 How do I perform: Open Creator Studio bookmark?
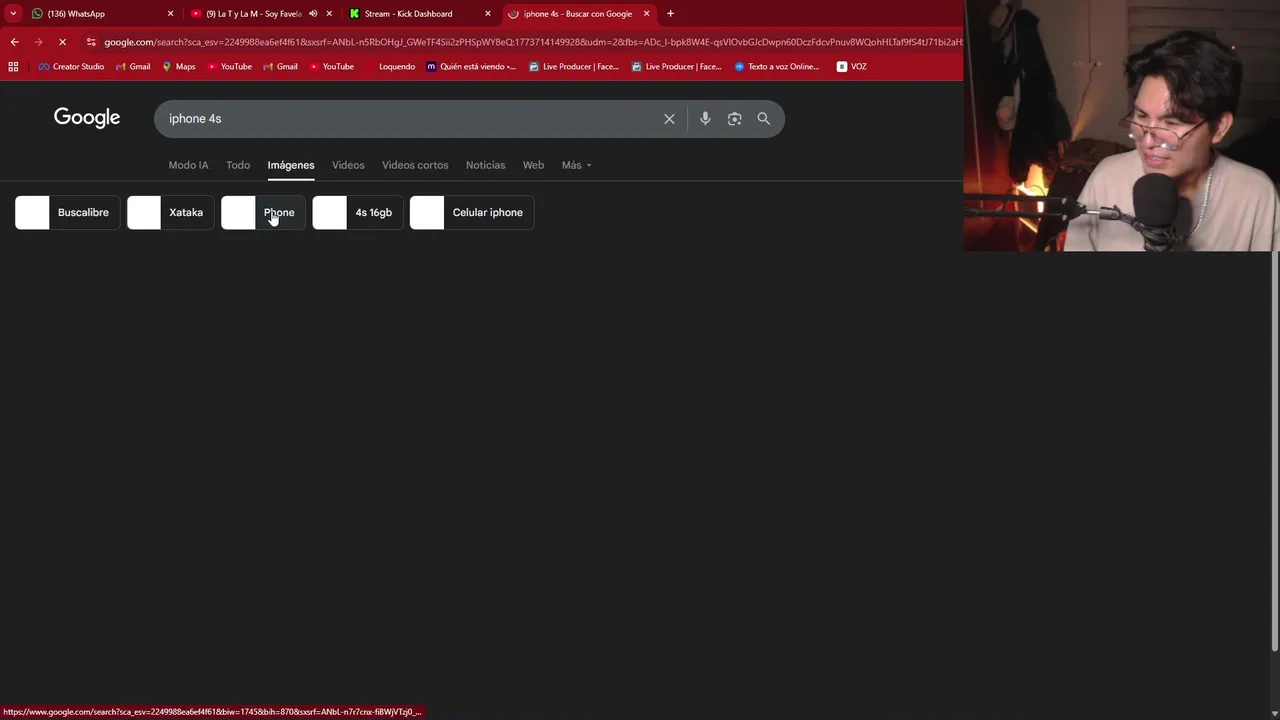(x=70, y=67)
